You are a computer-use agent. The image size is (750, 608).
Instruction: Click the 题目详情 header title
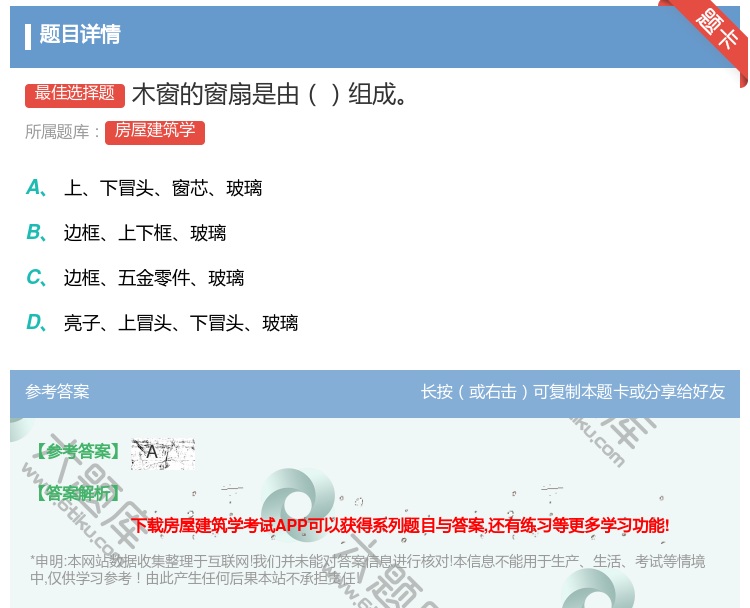[80, 35]
